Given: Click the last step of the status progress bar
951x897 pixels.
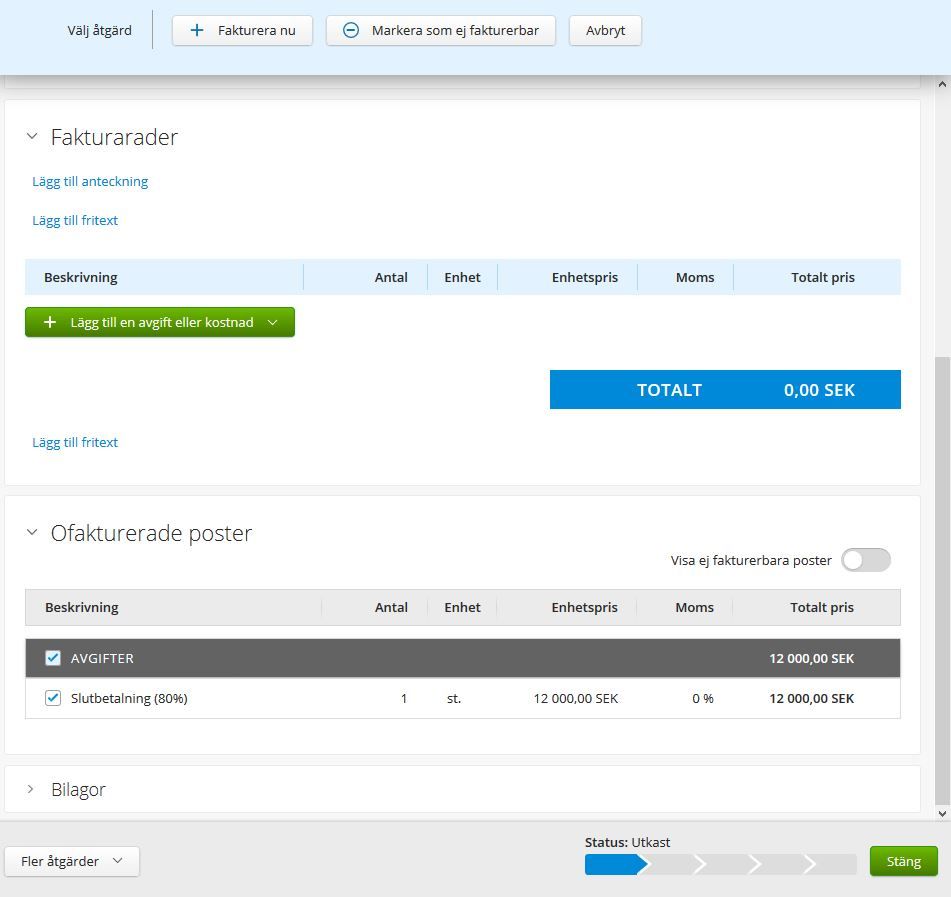Looking at the screenshot, I should (x=834, y=864).
